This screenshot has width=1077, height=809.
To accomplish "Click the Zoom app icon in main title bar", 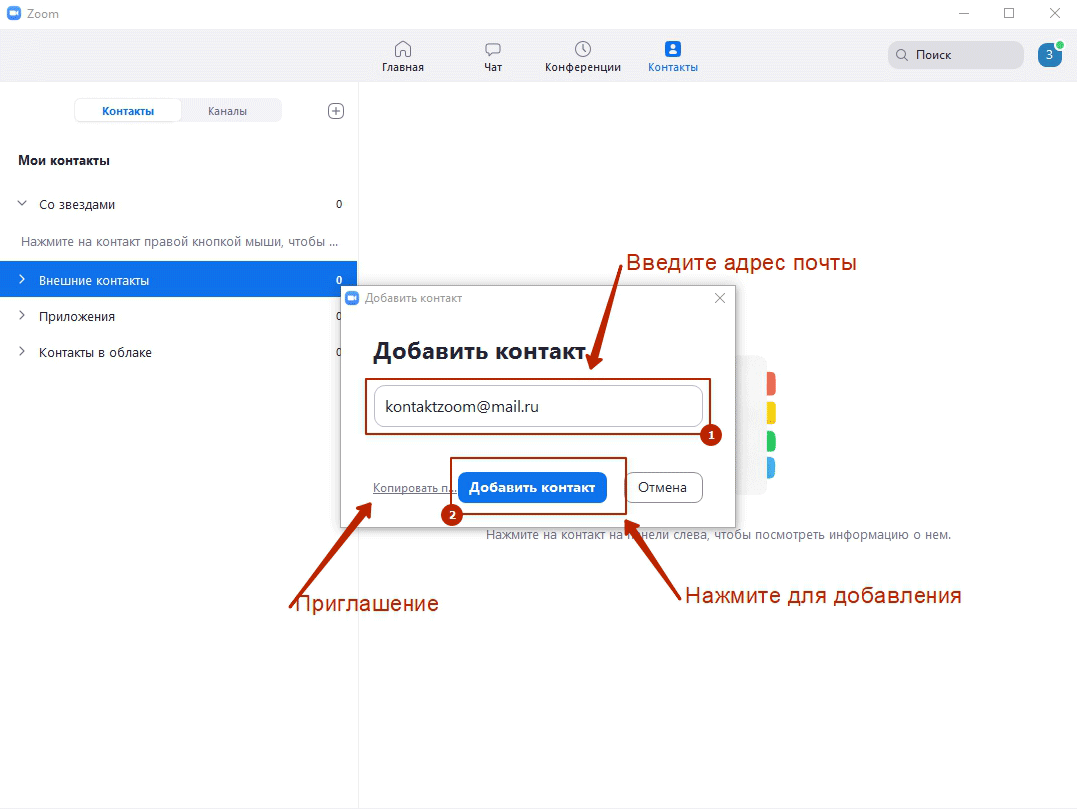I will click(x=14, y=13).
